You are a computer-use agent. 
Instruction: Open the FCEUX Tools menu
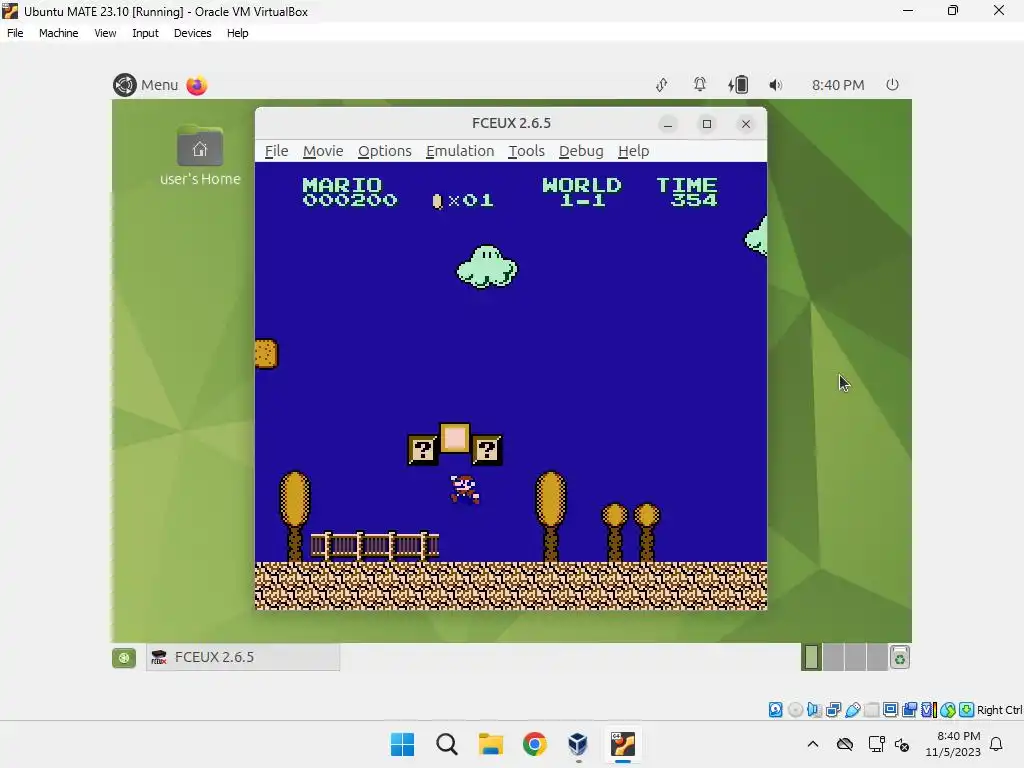pos(526,151)
